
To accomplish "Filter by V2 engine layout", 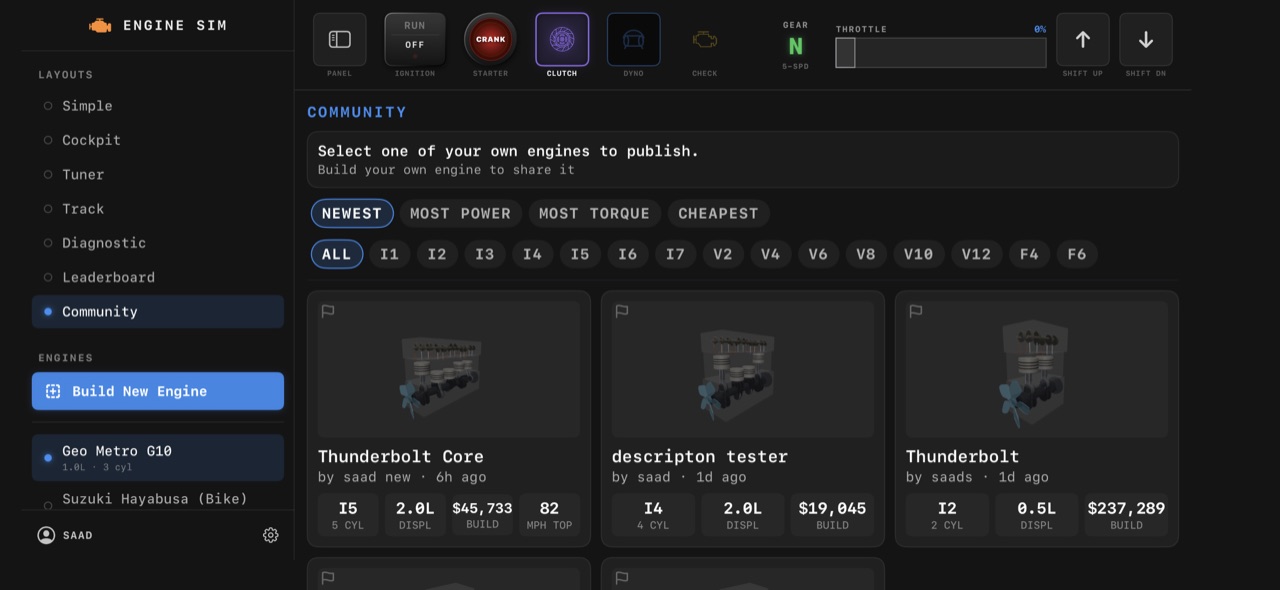I will point(723,254).
